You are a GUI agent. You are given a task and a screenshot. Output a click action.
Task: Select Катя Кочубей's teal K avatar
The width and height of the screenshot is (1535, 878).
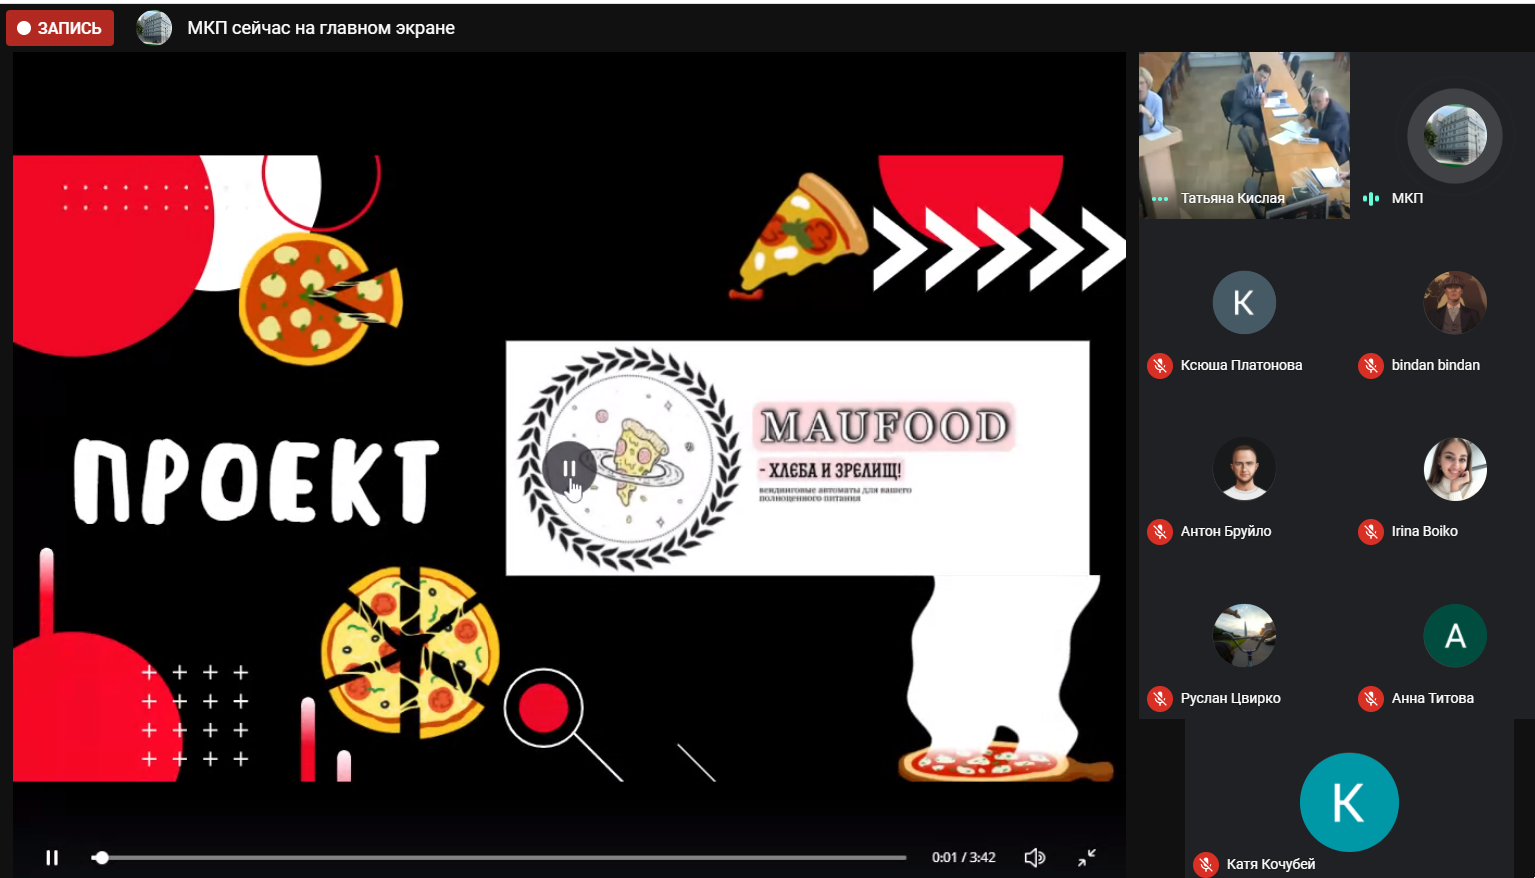[x=1348, y=802]
